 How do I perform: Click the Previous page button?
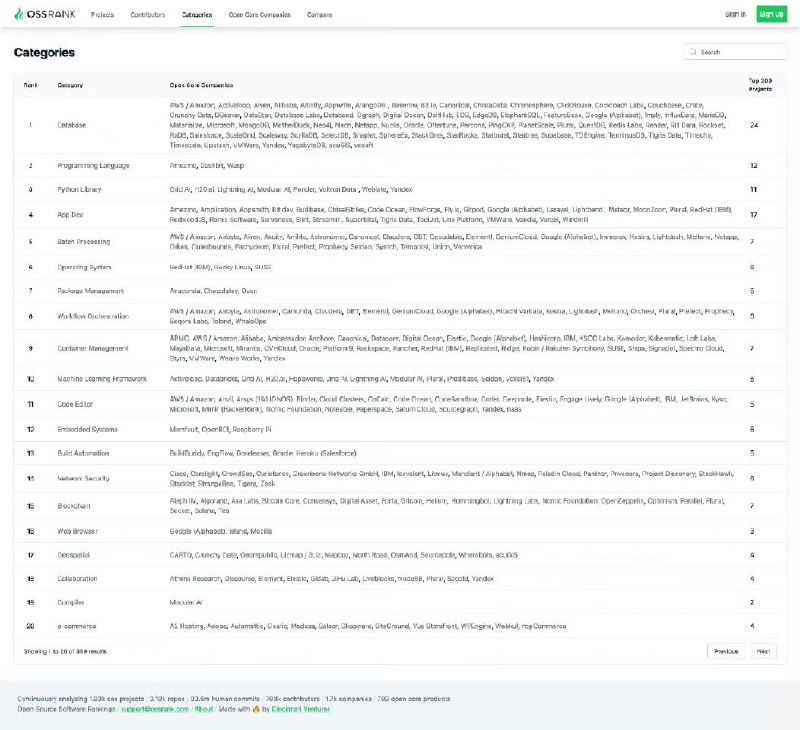(x=725, y=651)
